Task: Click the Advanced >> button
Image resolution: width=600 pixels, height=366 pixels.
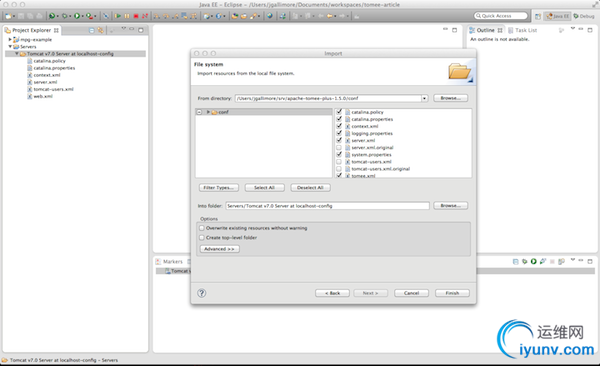Action: pyautogui.click(x=219, y=249)
